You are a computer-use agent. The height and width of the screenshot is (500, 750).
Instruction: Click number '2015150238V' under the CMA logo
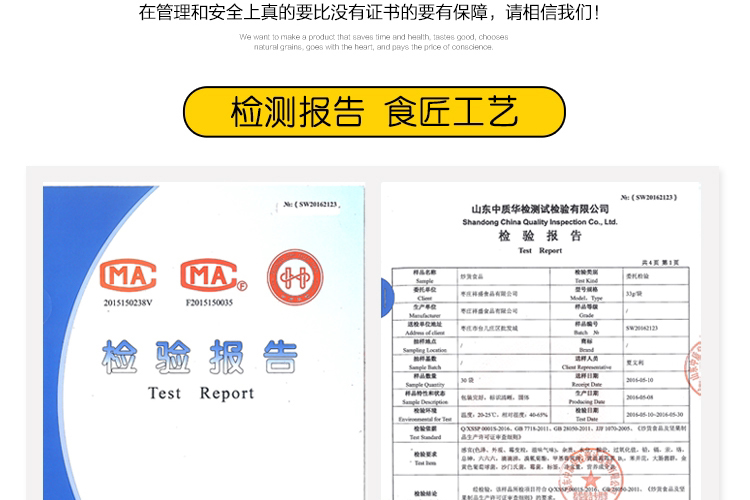[128, 303]
